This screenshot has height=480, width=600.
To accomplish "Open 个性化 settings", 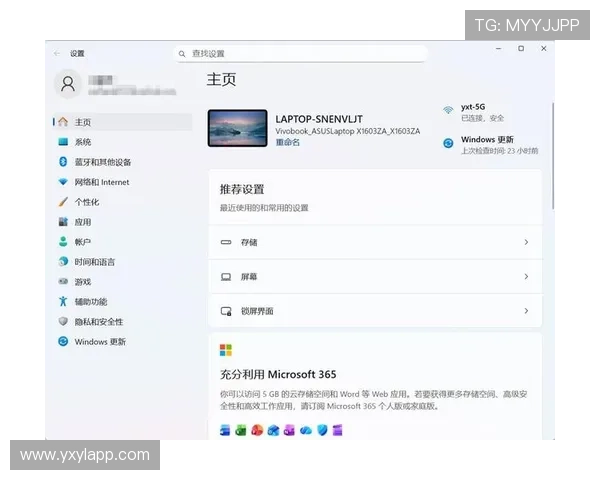I will (x=122, y=202).
